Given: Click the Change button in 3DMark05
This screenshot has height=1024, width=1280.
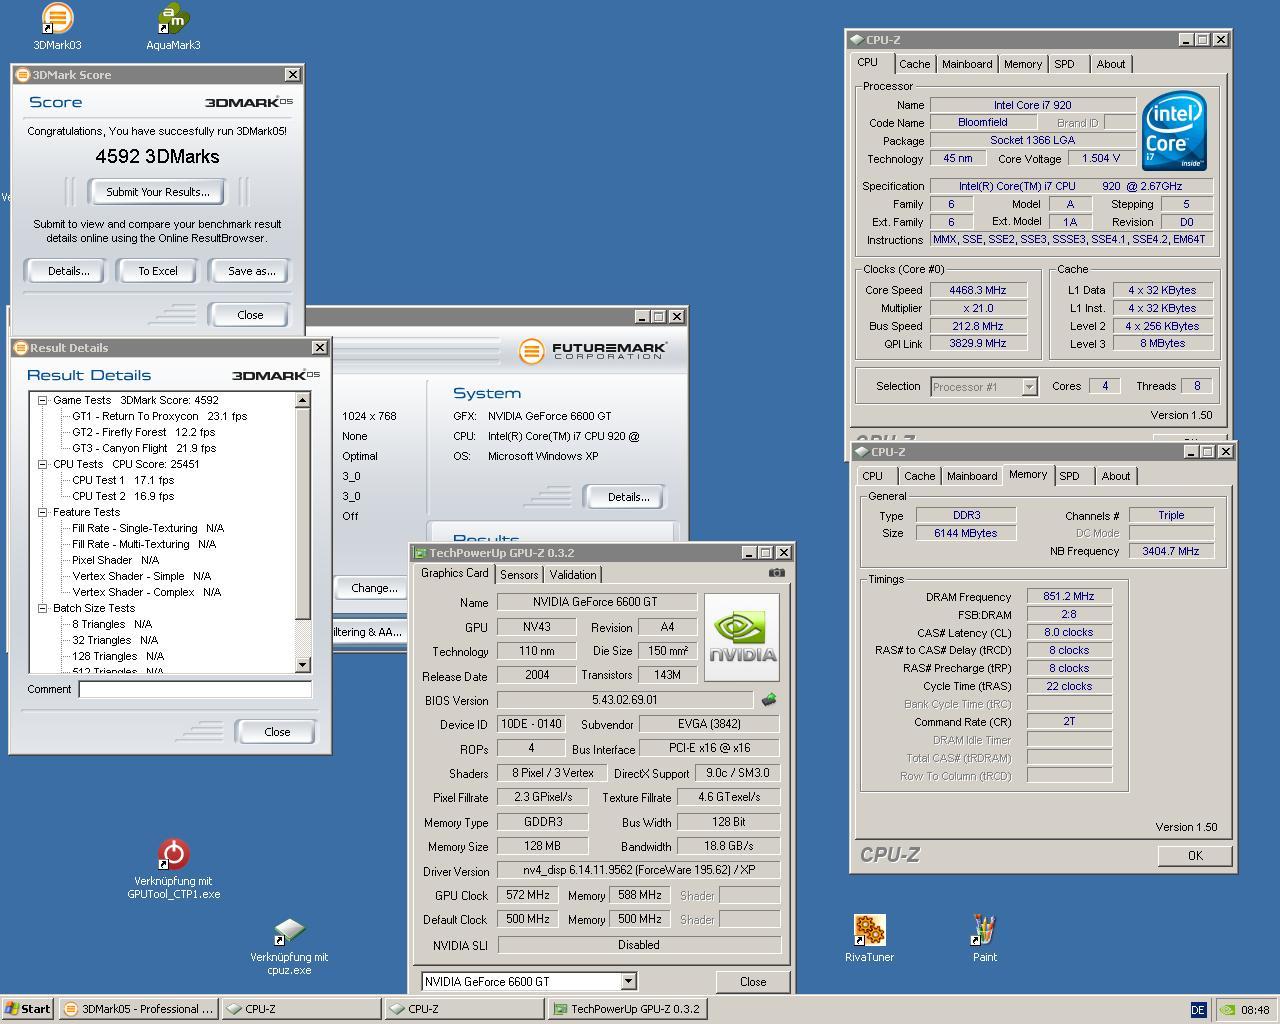Looking at the screenshot, I should (x=373, y=588).
